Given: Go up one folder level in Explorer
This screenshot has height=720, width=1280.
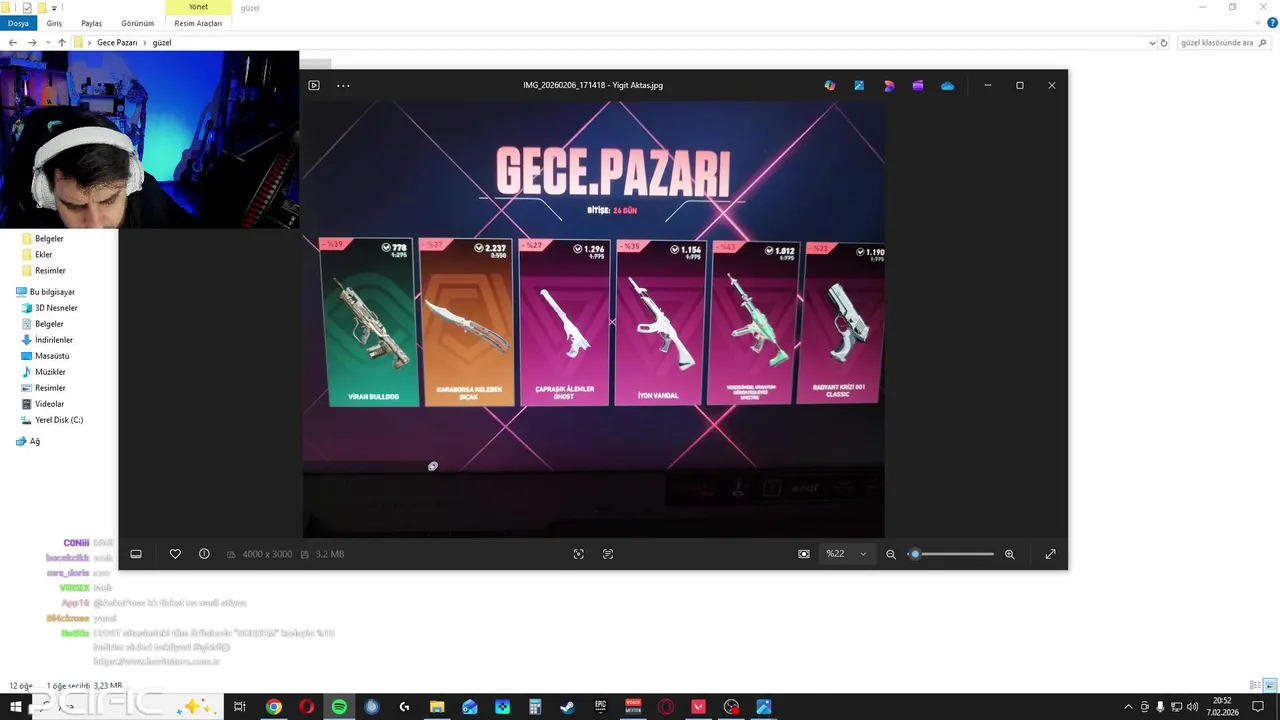Looking at the screenshot, I should pyautogui.click(x=62, y=43).
